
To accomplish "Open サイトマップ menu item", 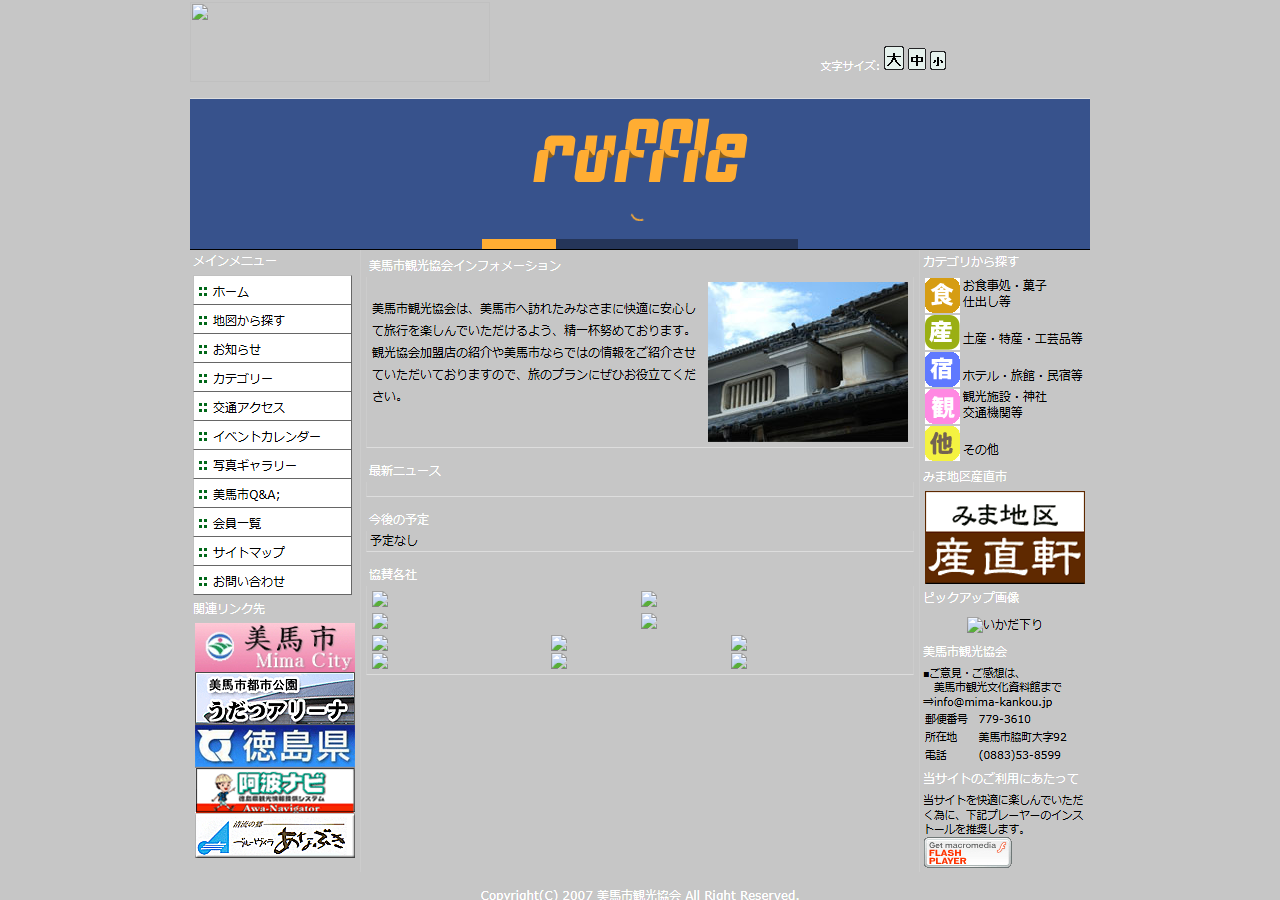I will pos(272,552).
